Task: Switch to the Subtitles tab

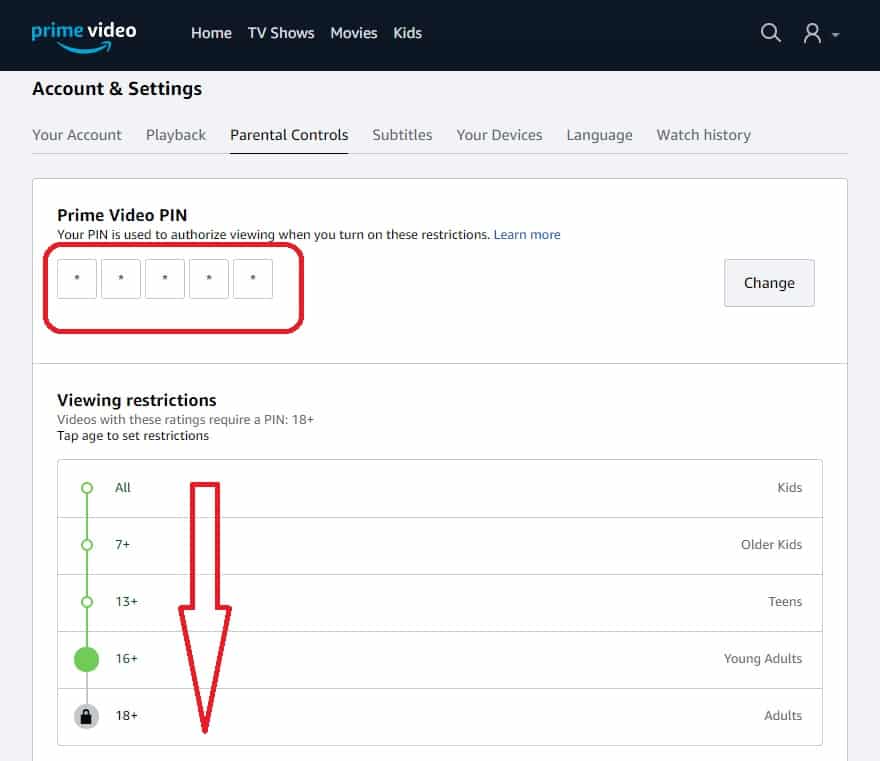Action: (x=402, y=135)
